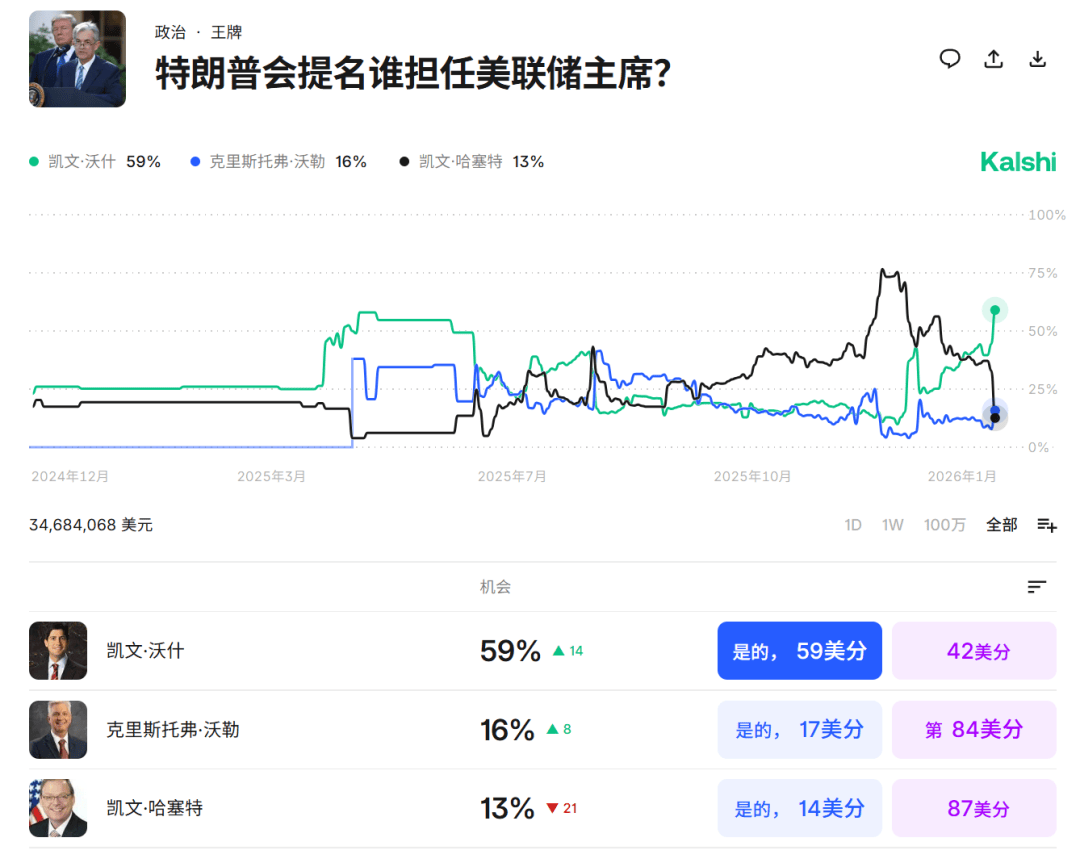
Task: Click the 凯文·沃什 portrait thumbnail
Action: click(58, 651)
